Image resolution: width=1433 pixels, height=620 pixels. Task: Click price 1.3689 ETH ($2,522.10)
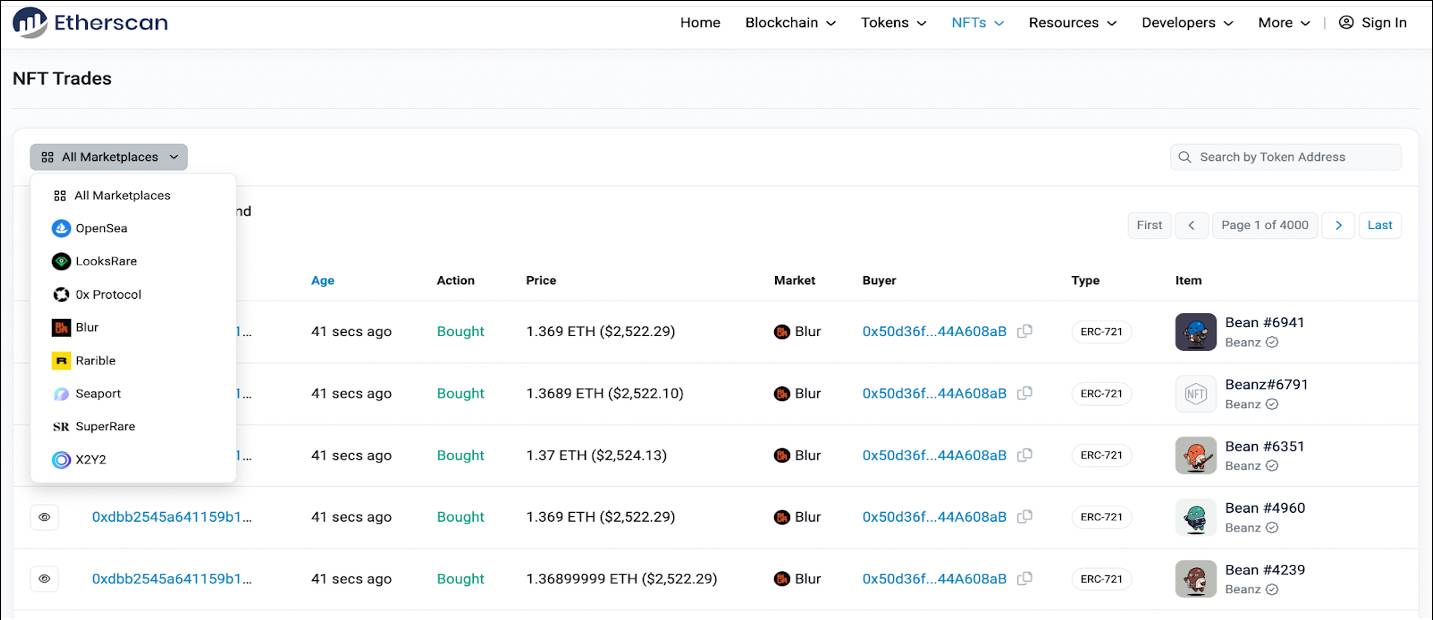pyautogui.click(x=605, y=394)
